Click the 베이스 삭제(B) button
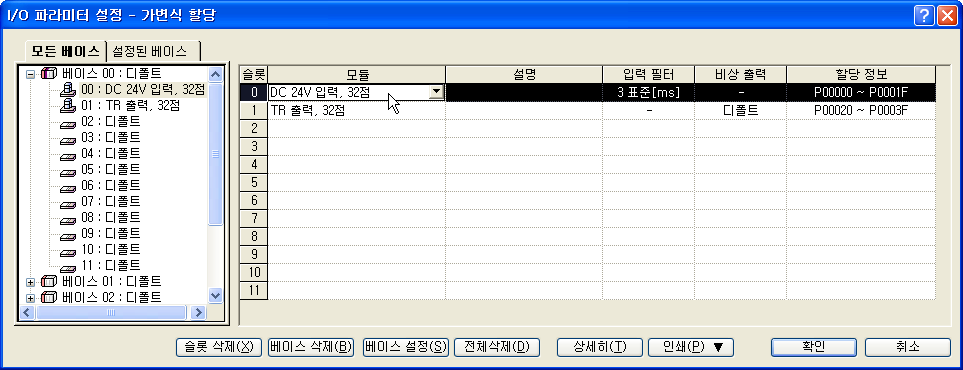 click(x=311, y=347)
